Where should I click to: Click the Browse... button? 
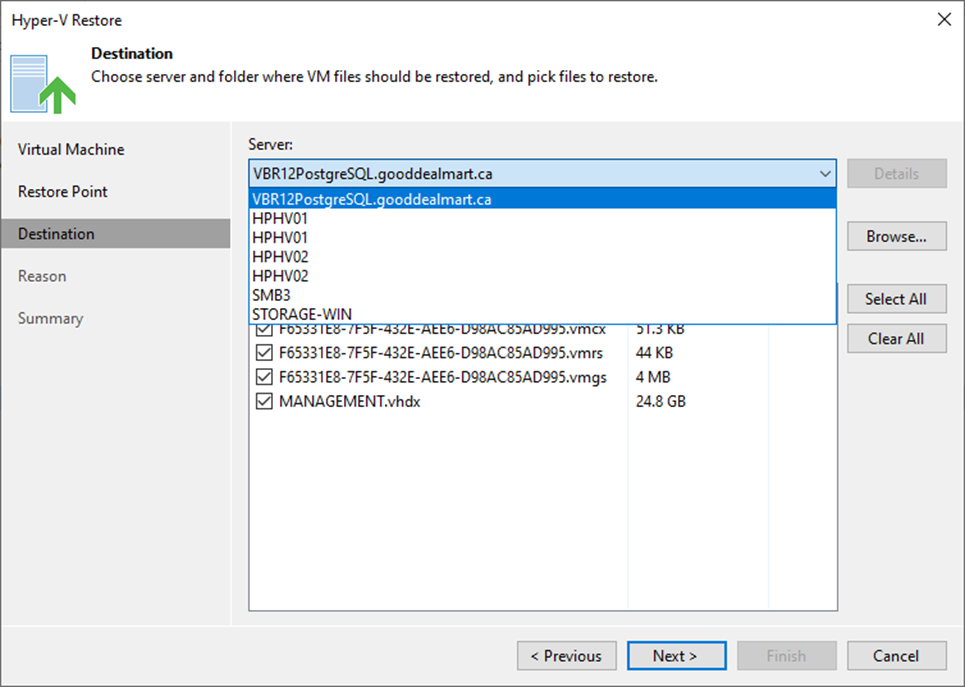click(x=897, y=236)
